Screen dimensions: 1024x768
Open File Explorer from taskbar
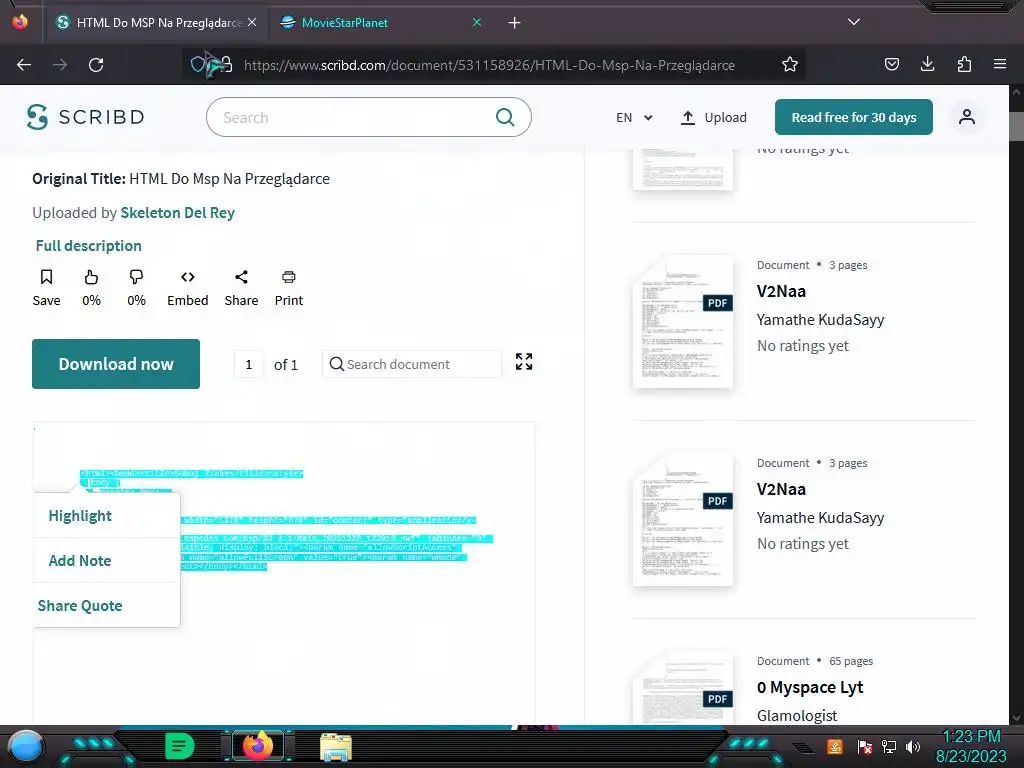click(336, 747)
